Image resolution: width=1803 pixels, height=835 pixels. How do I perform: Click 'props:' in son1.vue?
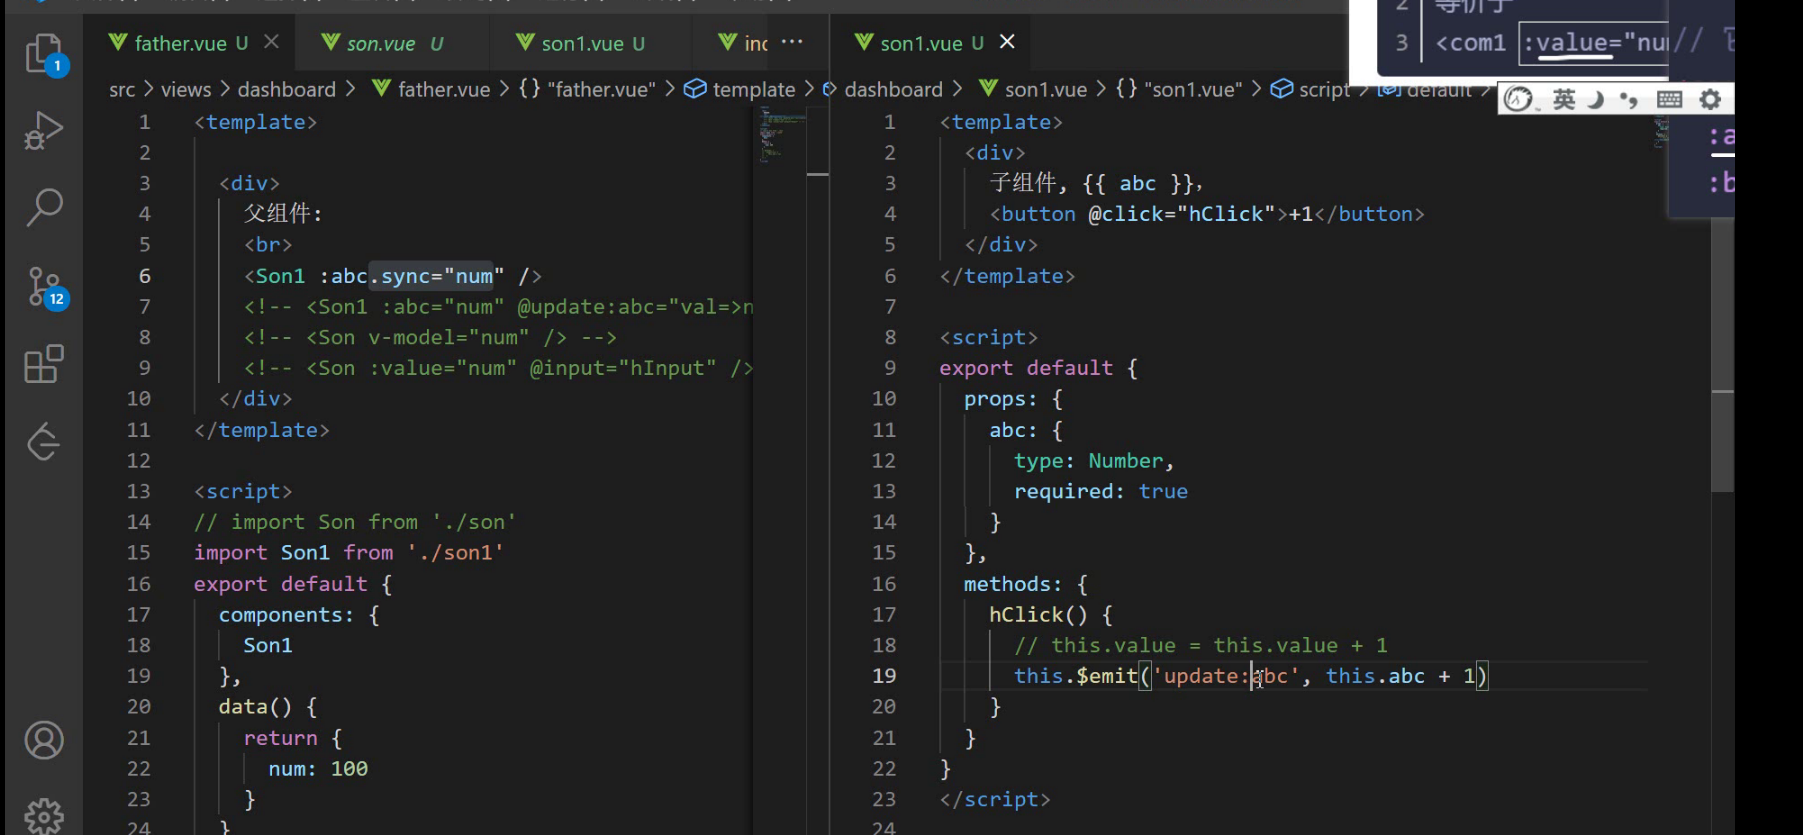[1001, 399]
